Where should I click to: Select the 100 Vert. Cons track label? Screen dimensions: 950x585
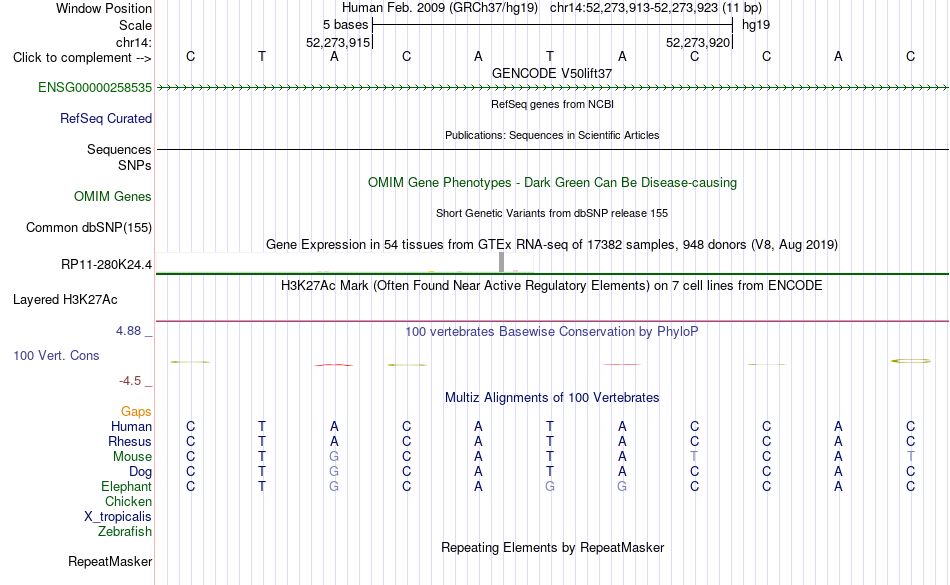pos(56,356)
